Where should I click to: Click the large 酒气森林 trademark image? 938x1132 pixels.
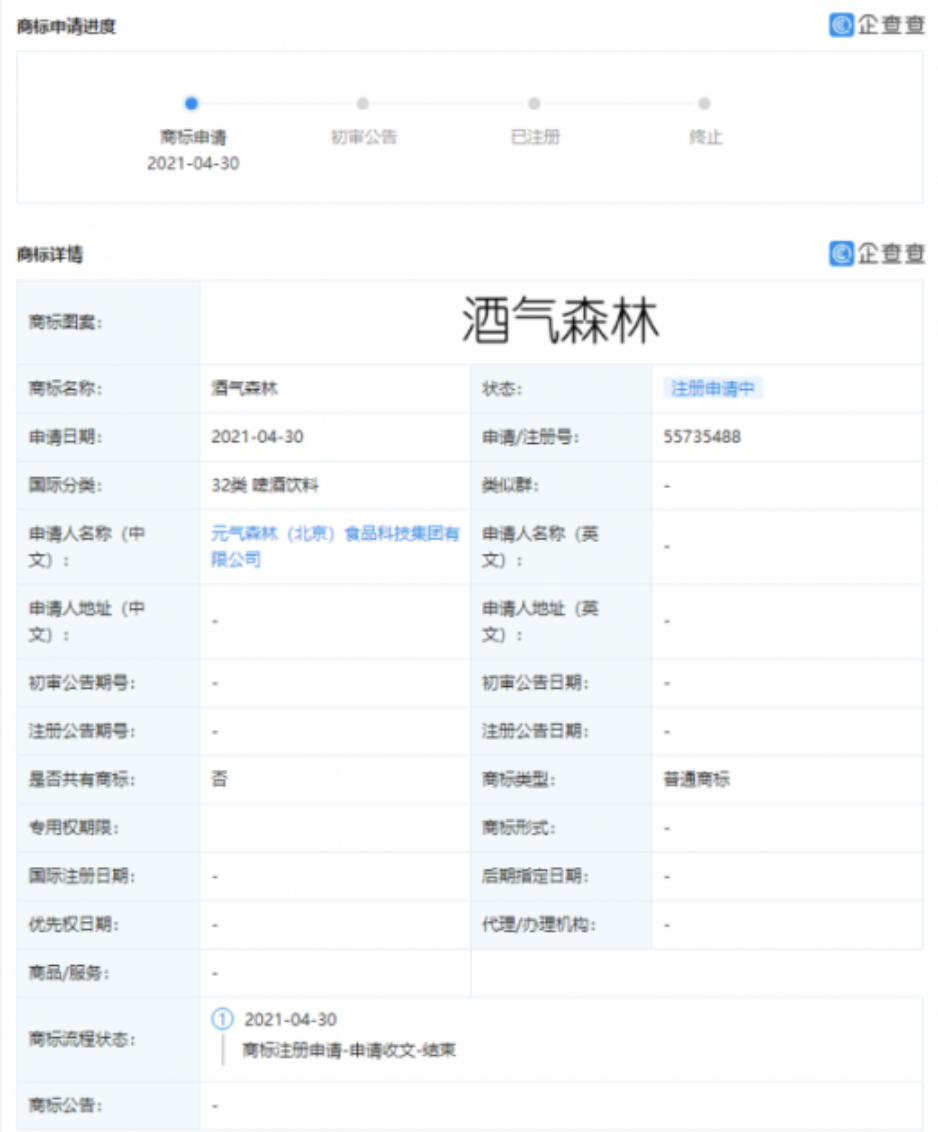[x=560, y=323]
